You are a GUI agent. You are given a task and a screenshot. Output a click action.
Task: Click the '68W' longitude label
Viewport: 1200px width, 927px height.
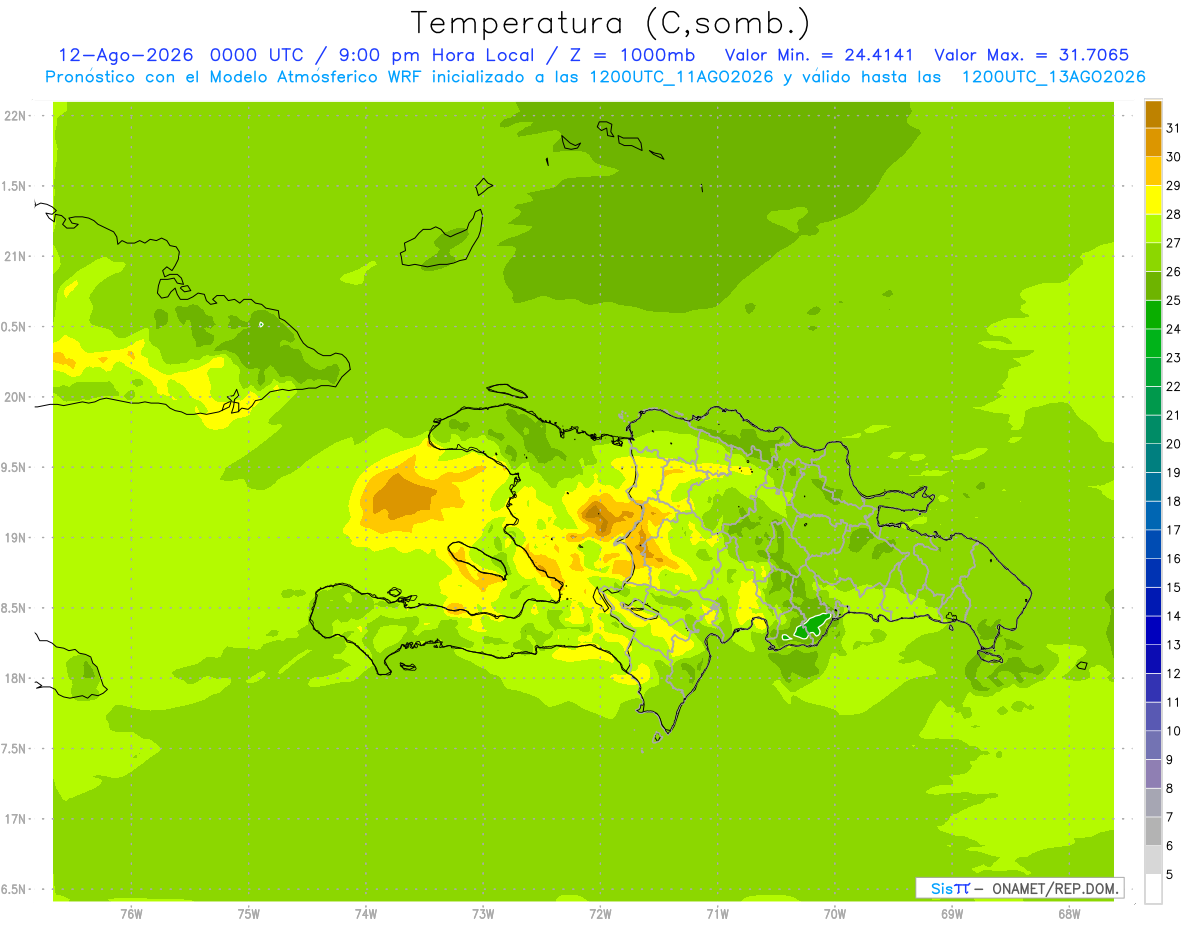coord(1069,913)
